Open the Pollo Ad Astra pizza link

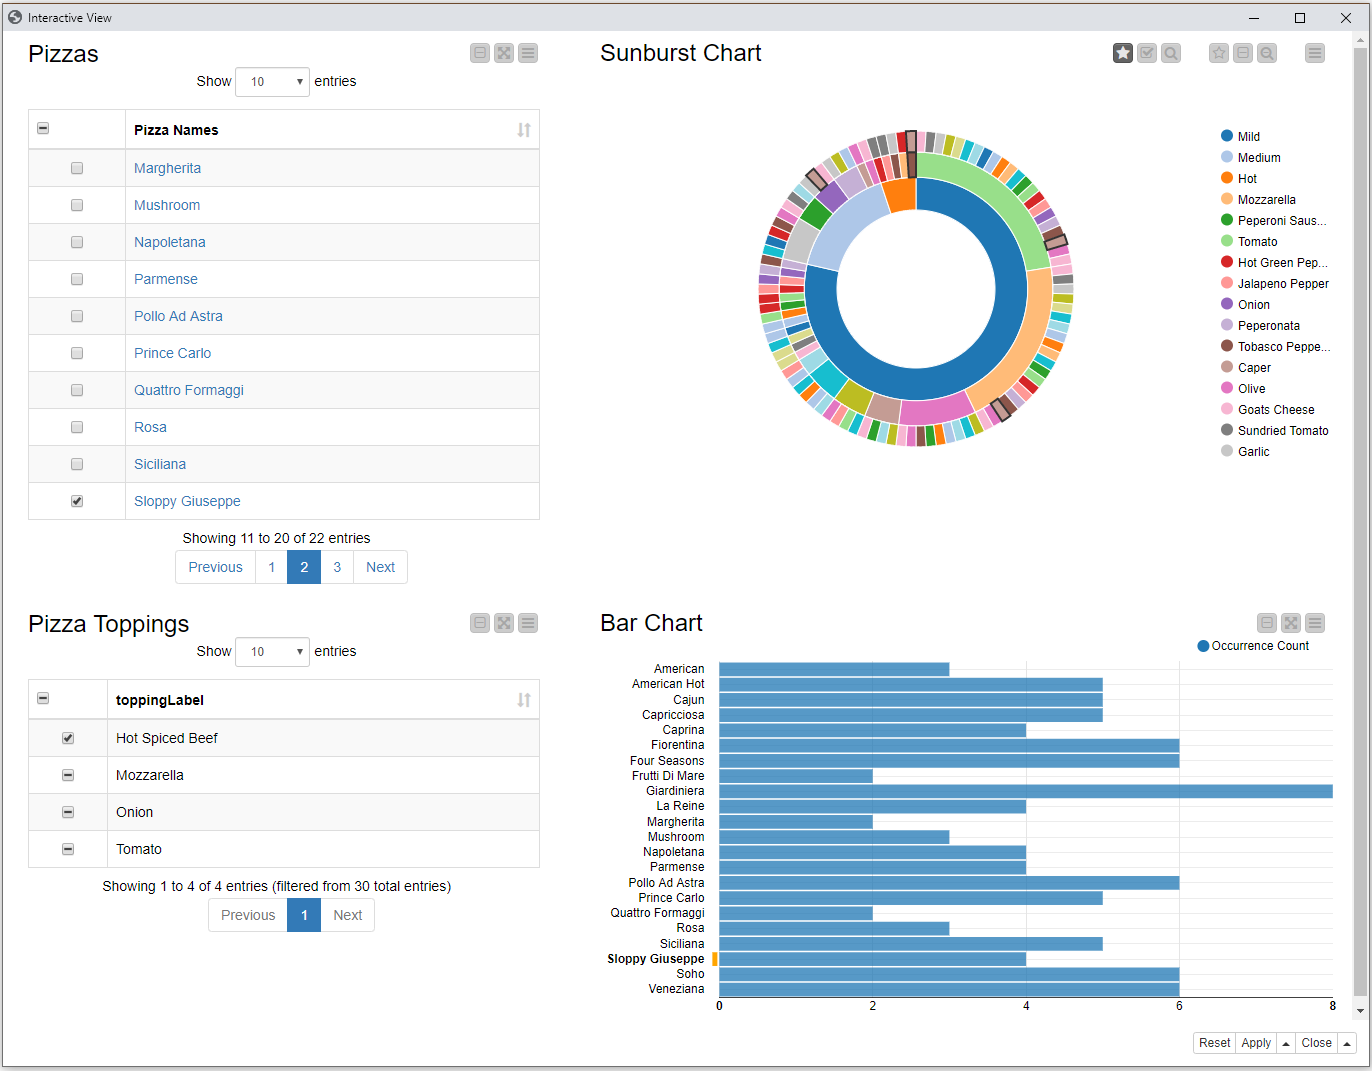(x=178, y=316)
